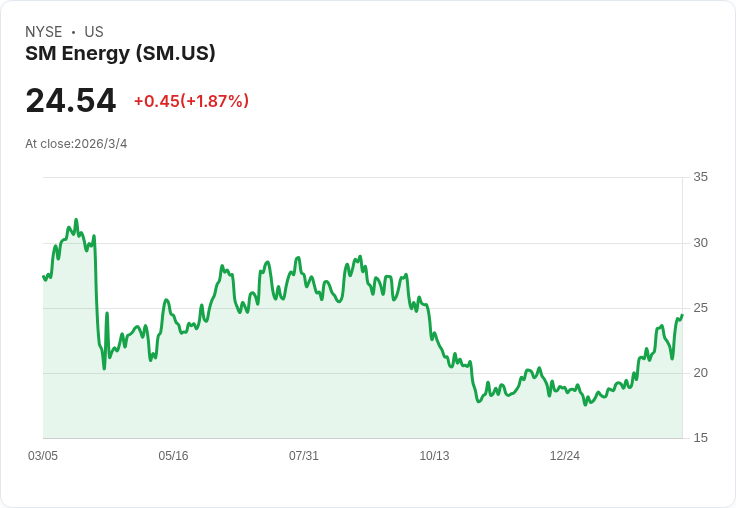Click the 35 price axis label
Viewport: 736px width, 508px height.
point(701,177)
